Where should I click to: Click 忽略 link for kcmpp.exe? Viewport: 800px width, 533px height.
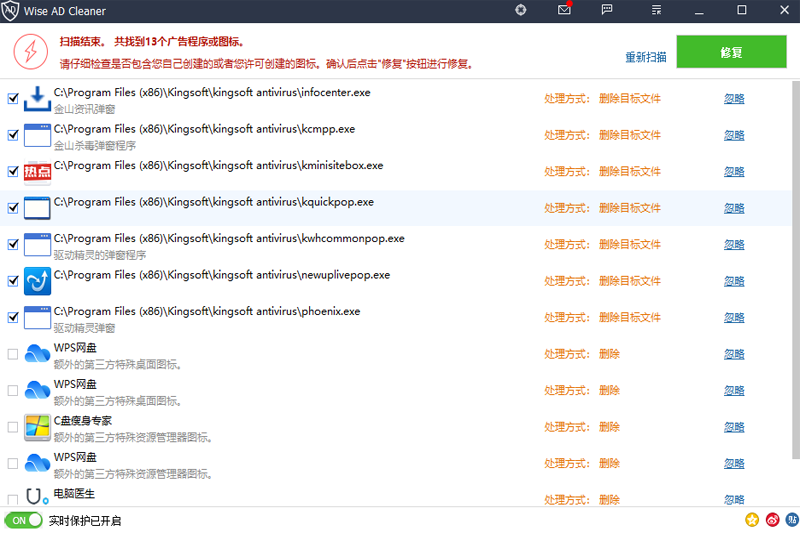[x=734, y=135]
